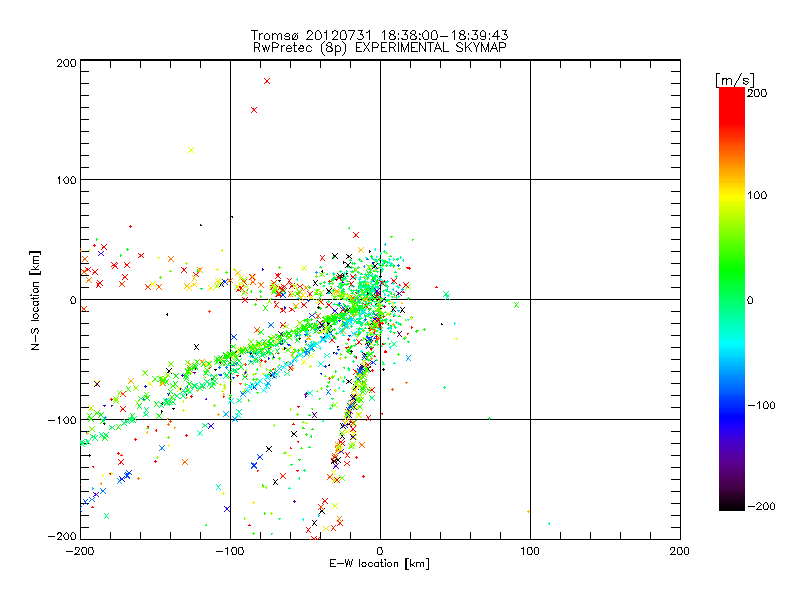The width and height of the screenshot is (800, 600).
Task: Click the "-200" tick label on N-S axis
Action: click(x=62, y=536)
